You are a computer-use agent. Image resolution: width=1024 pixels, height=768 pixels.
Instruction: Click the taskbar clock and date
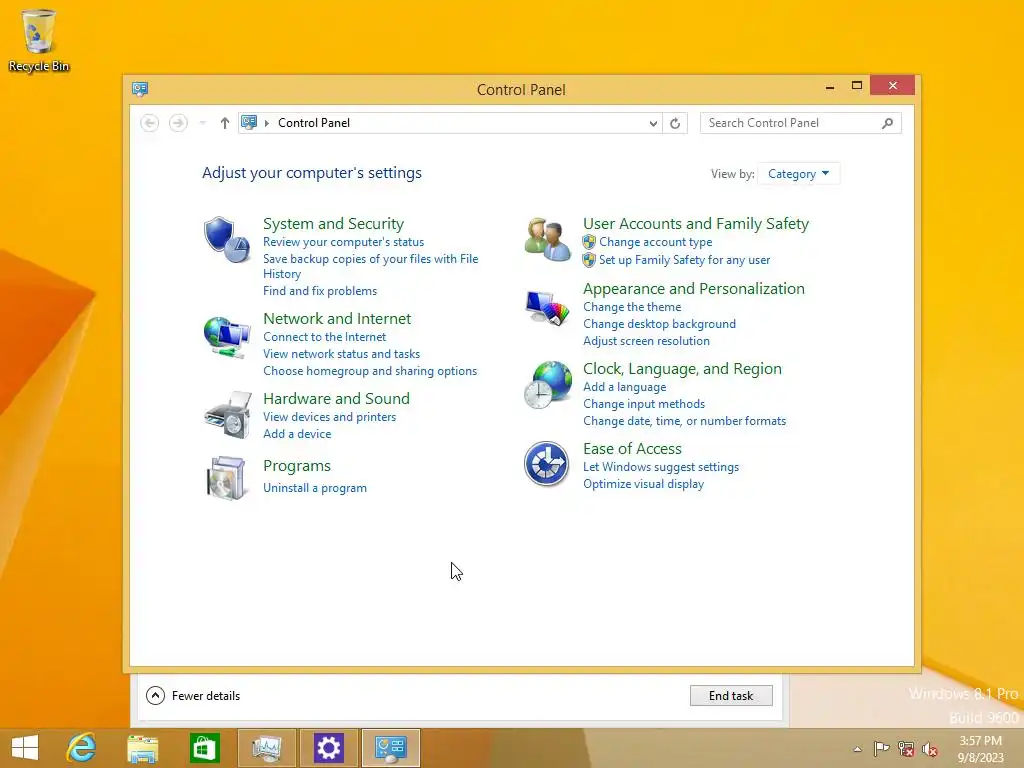click(980, 749)
